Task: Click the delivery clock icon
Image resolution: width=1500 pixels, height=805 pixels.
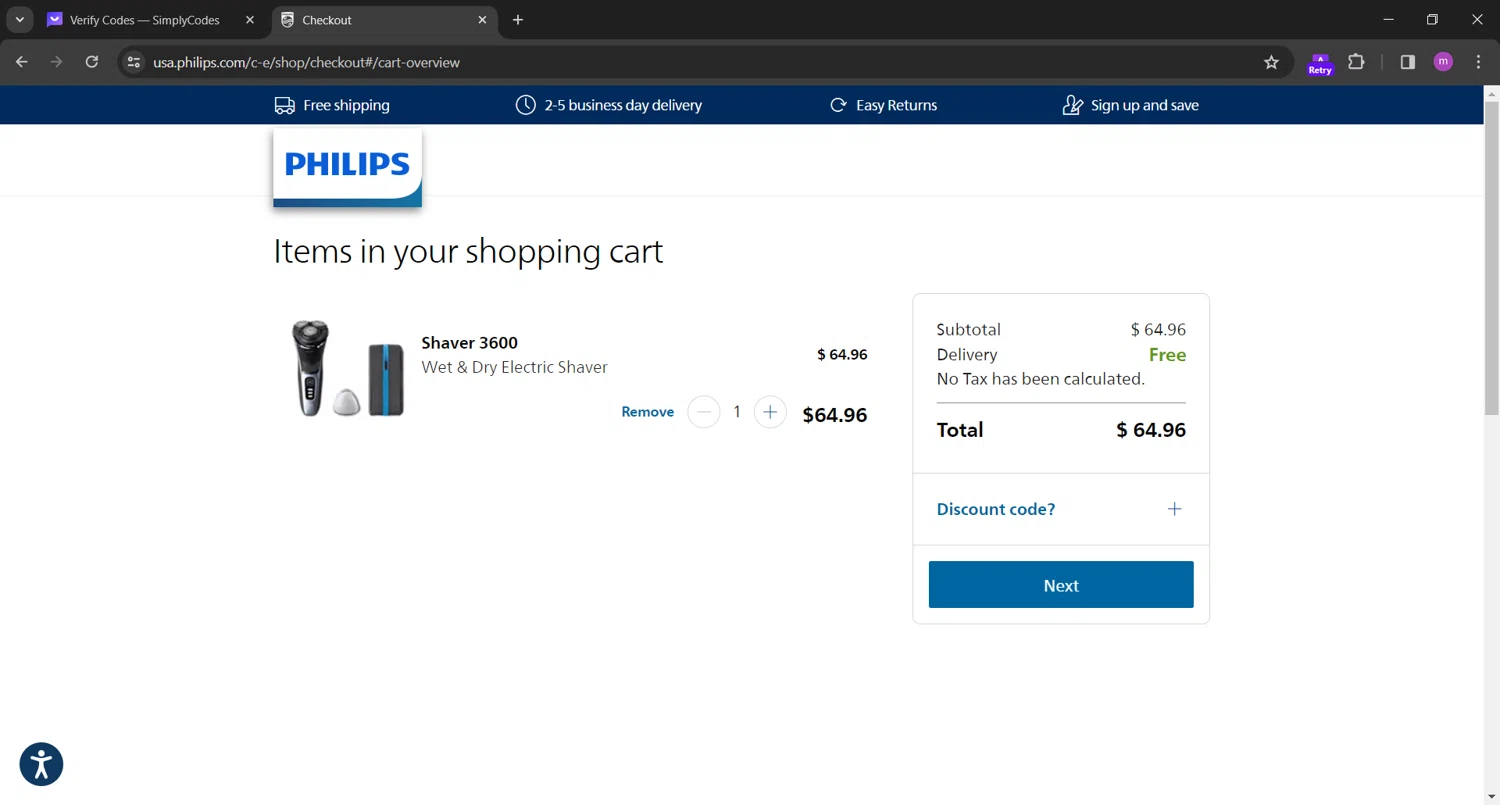Action: 526,105
